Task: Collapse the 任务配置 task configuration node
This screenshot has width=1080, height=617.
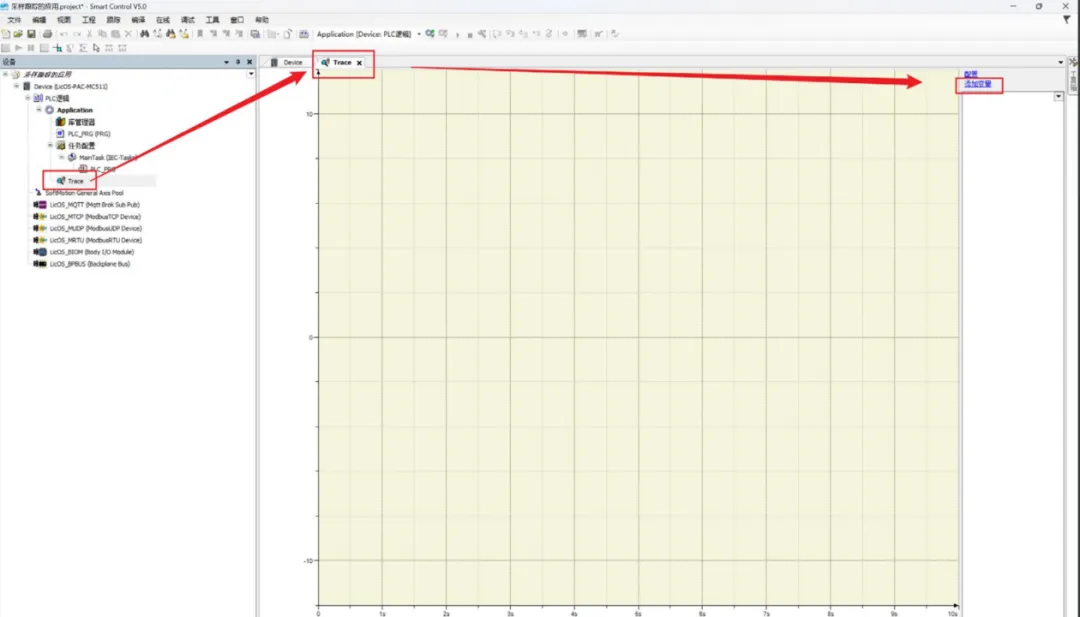Action: tap(50, 146)
